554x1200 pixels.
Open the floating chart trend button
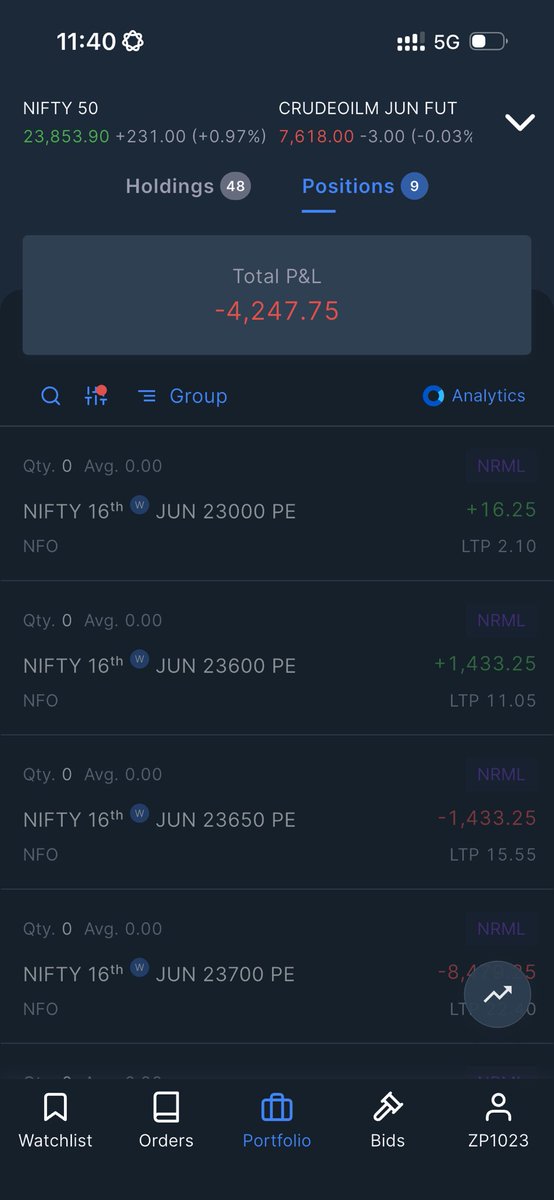(497, 994)
